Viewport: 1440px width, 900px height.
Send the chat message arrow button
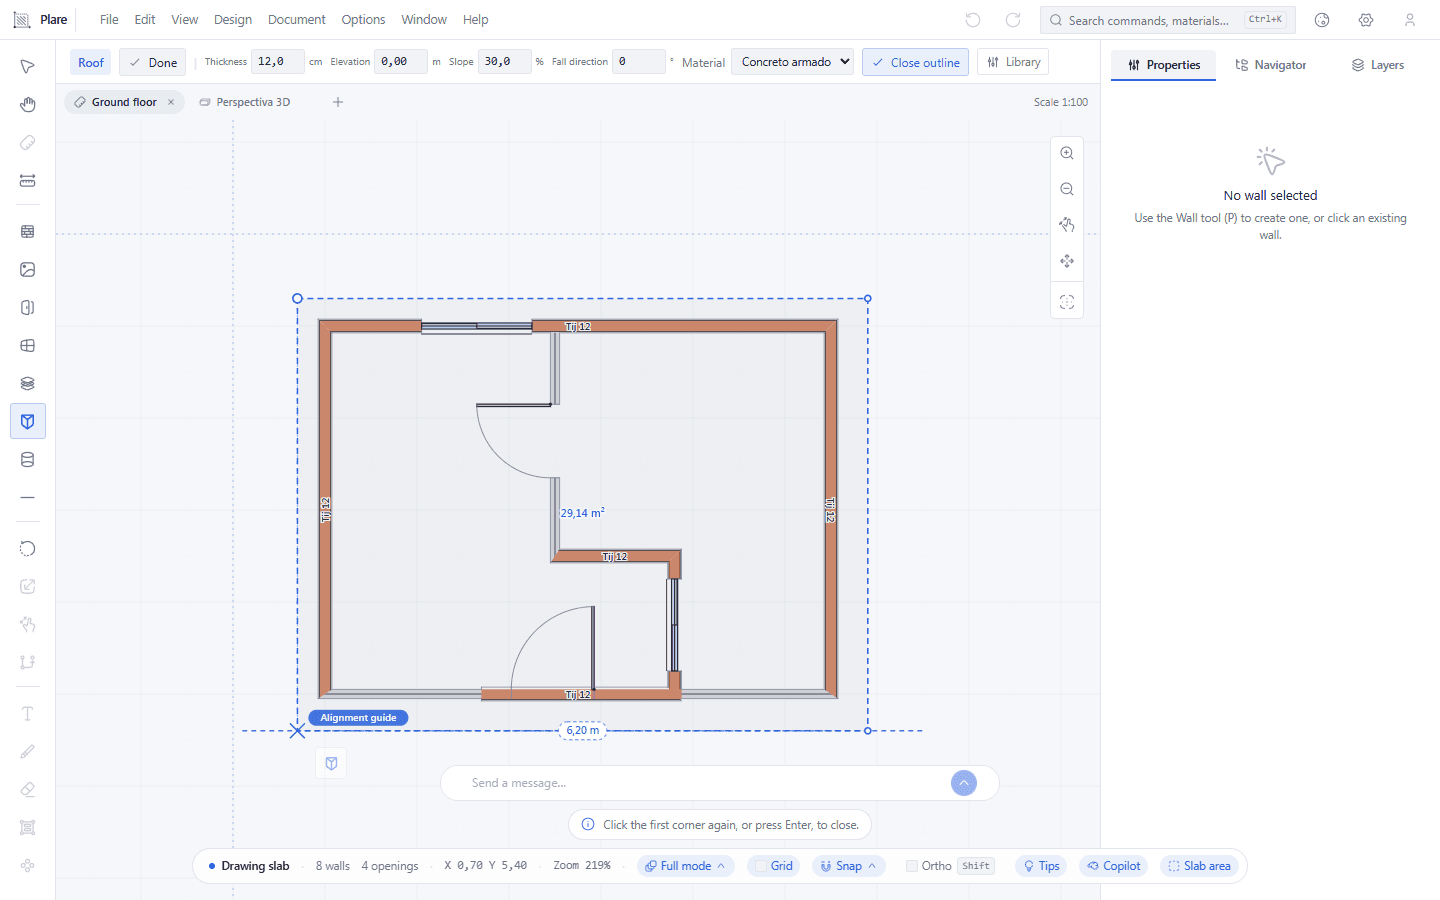(x=964, y=783)
